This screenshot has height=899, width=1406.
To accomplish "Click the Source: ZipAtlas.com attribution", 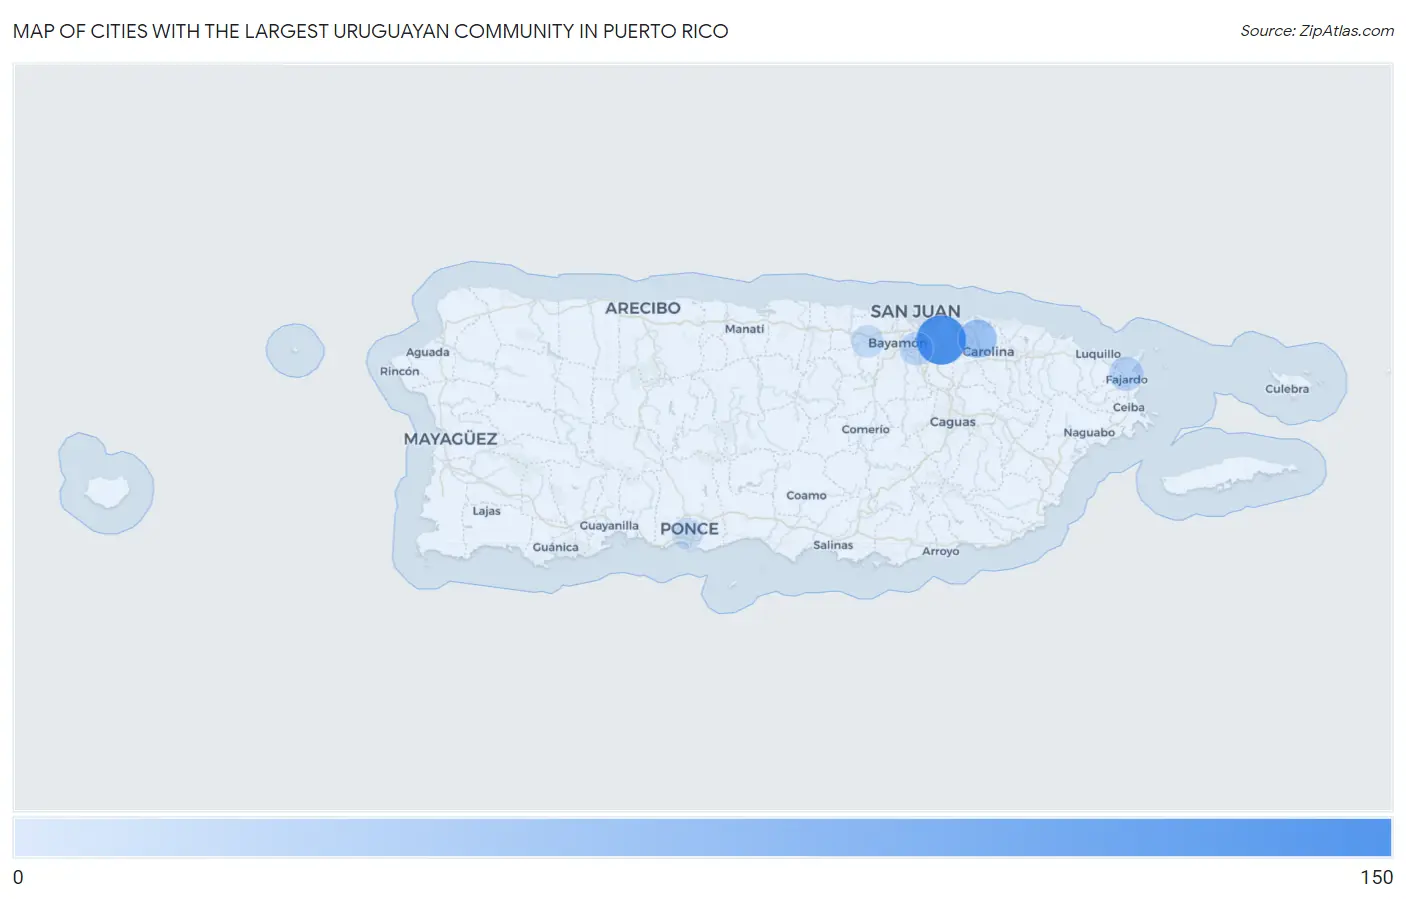I will (x=1317, y=31).
